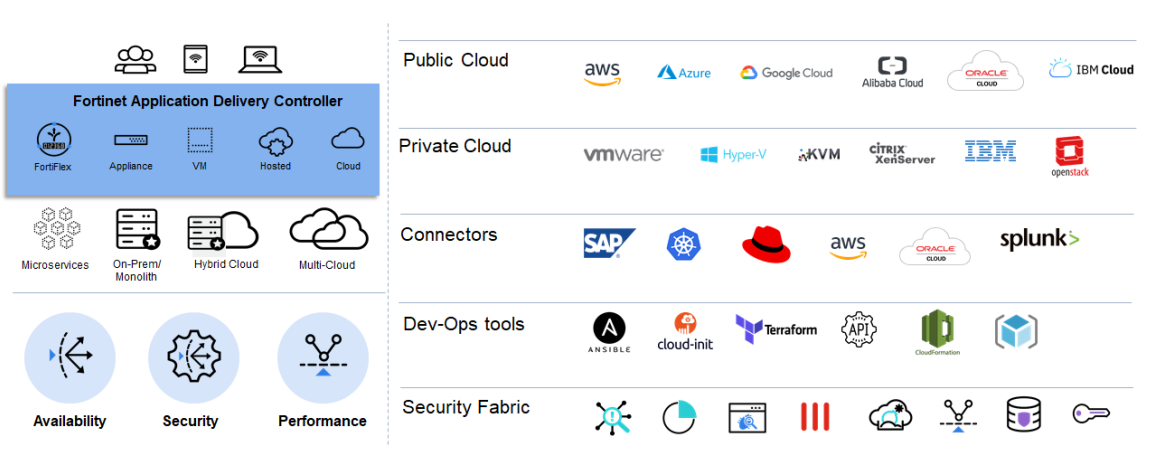Screen dimensions: 1155x474
Task: Click the On-Prem/Monolith server icon
Action: click(138, 229)
